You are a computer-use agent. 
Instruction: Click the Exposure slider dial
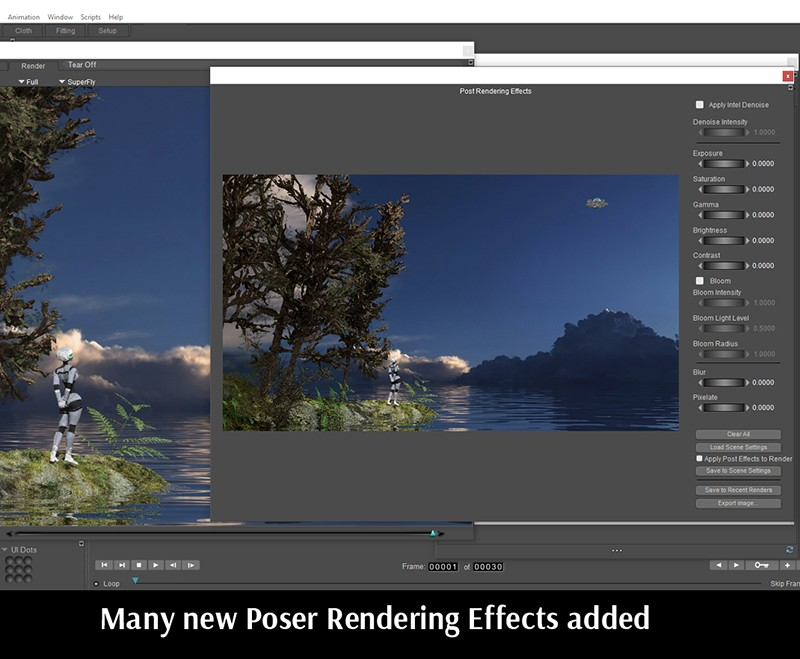click(x=721, y=163)
